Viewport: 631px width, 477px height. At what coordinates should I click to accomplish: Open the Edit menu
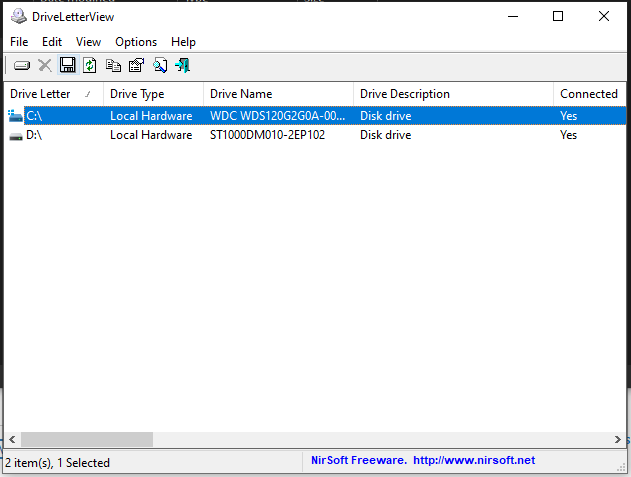pyautogui.click(x=52, y=42)
